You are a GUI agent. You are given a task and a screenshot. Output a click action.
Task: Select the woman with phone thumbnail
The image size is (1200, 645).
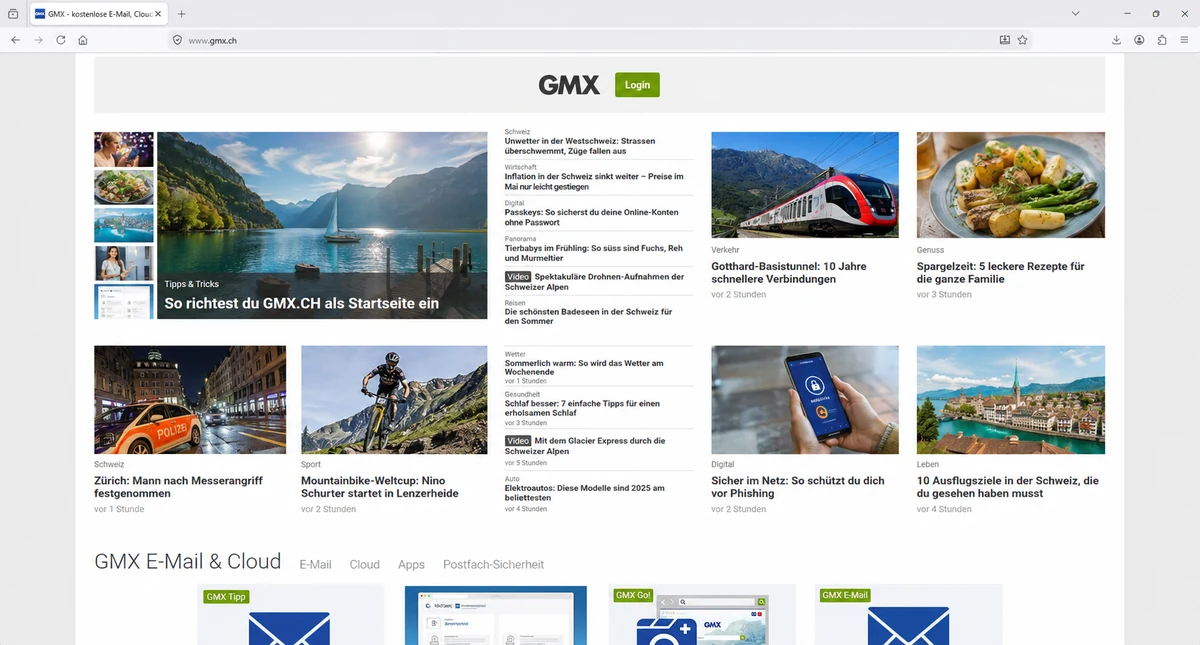124,149
